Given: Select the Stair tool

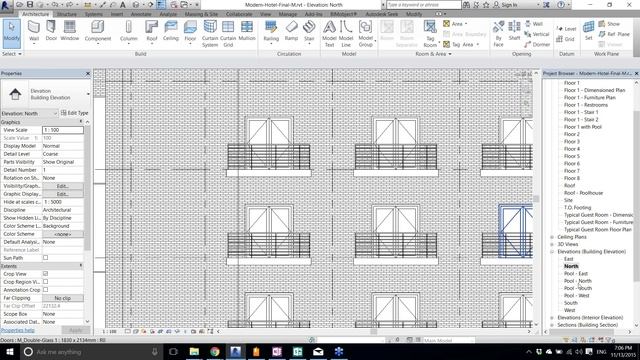Looking at the screenshot, I should point(309,32).
